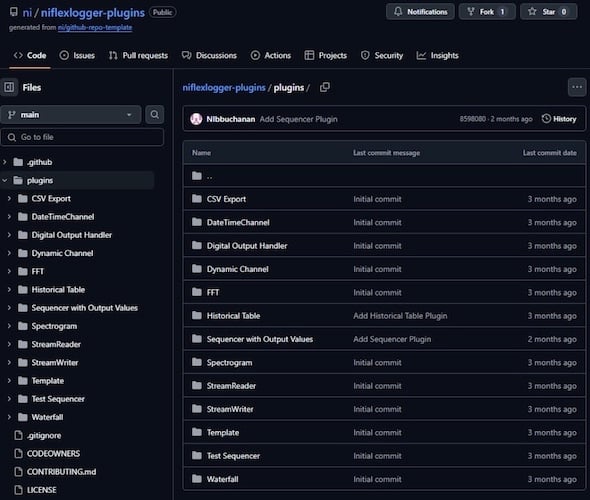The image size is (590, 500).
Task: Open .gitignore file in tree
Action: click(44, 436)
